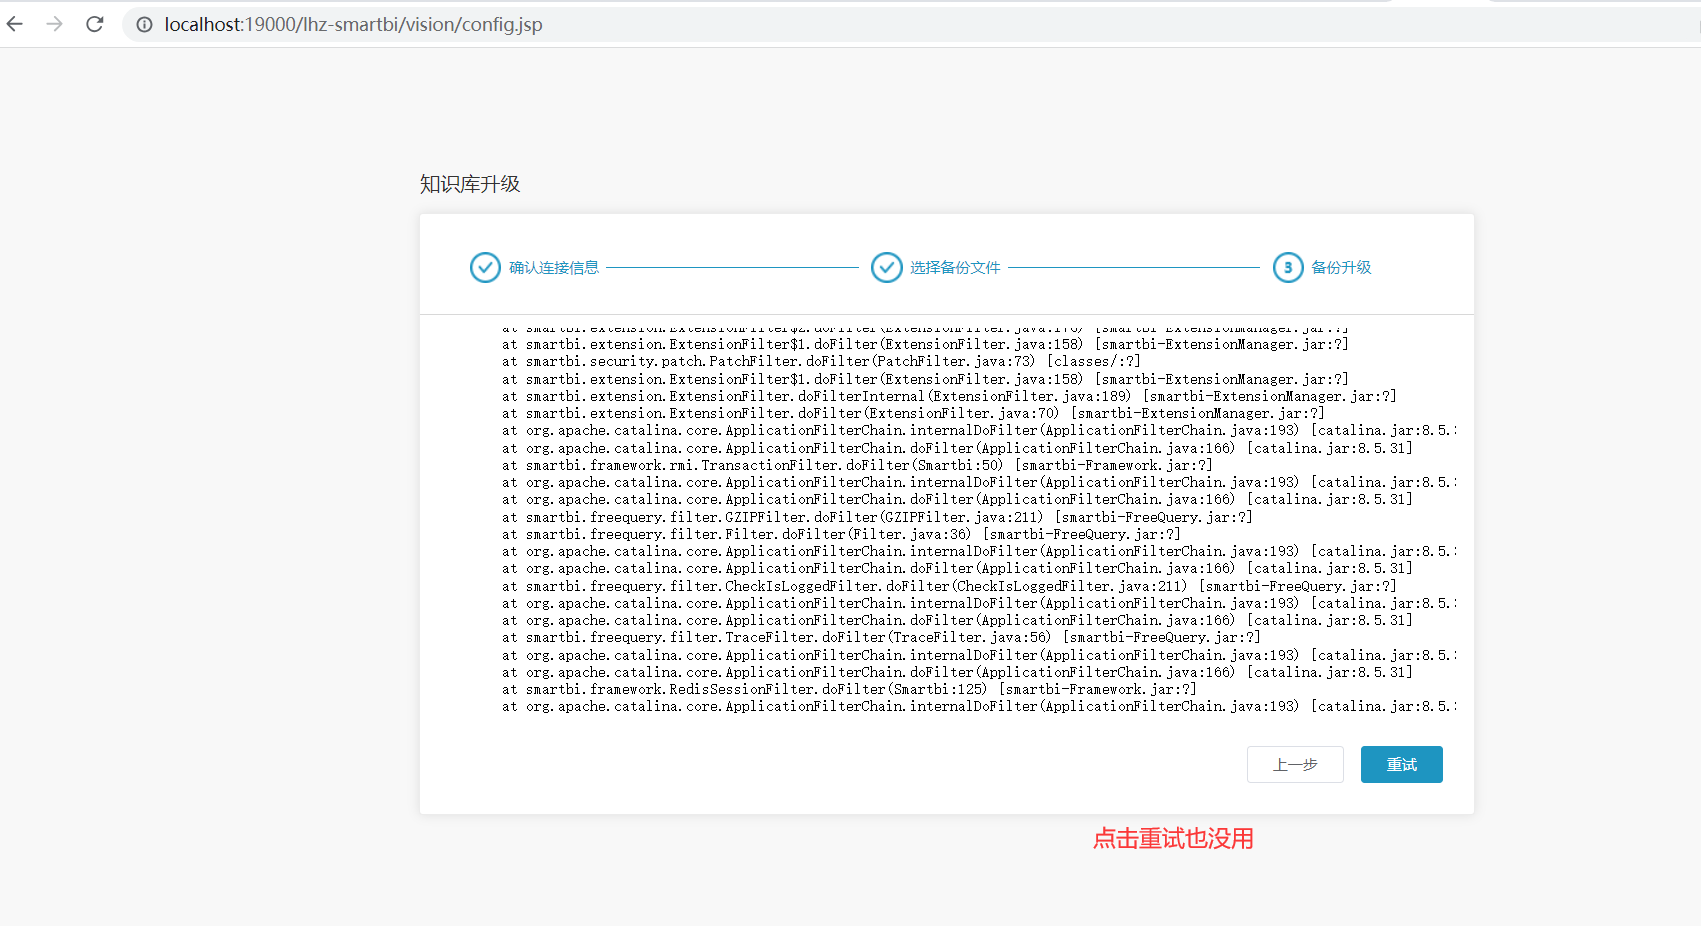Screen dimensions: 1701x926
Task: Select the 确认连接信息 step label
Action: click(x=554, y=267)
